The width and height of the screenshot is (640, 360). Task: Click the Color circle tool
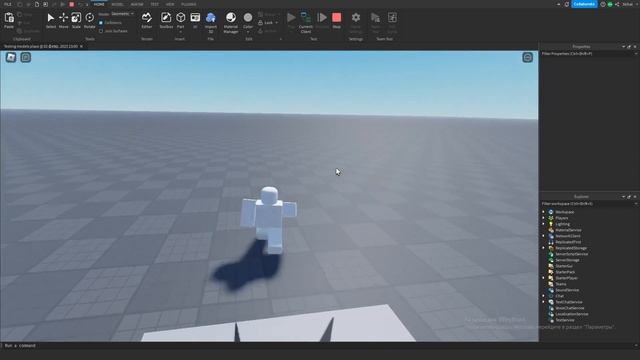click(x=248, y=18)
